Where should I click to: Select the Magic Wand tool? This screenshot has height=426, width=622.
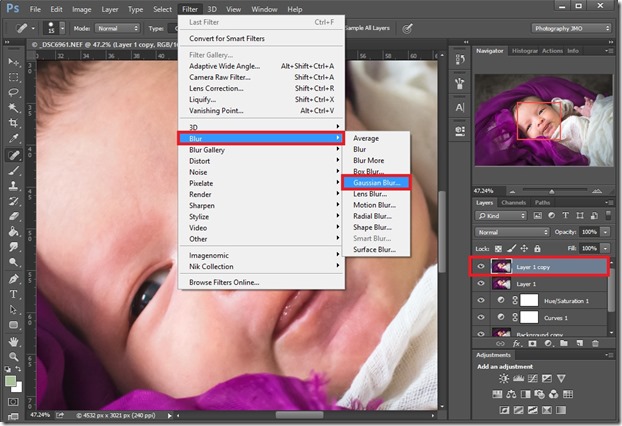coord(13,108)
